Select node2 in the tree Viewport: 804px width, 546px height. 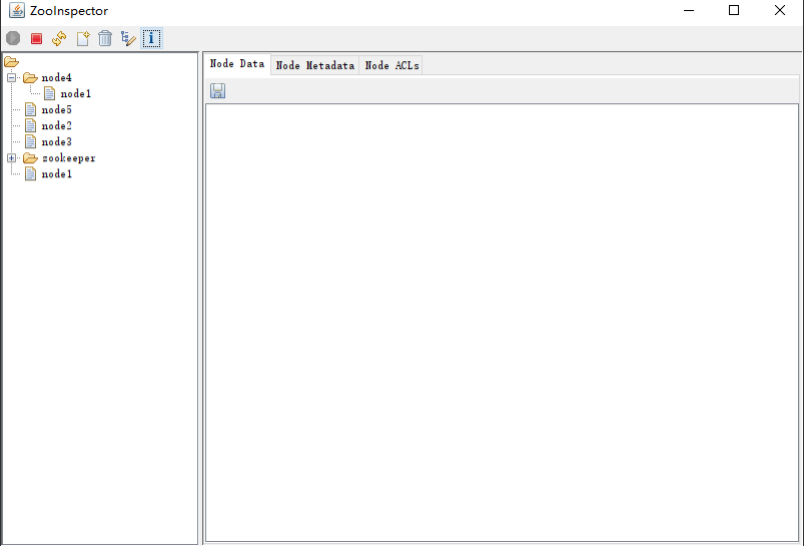pyautogui.click(x=56, y=126)
